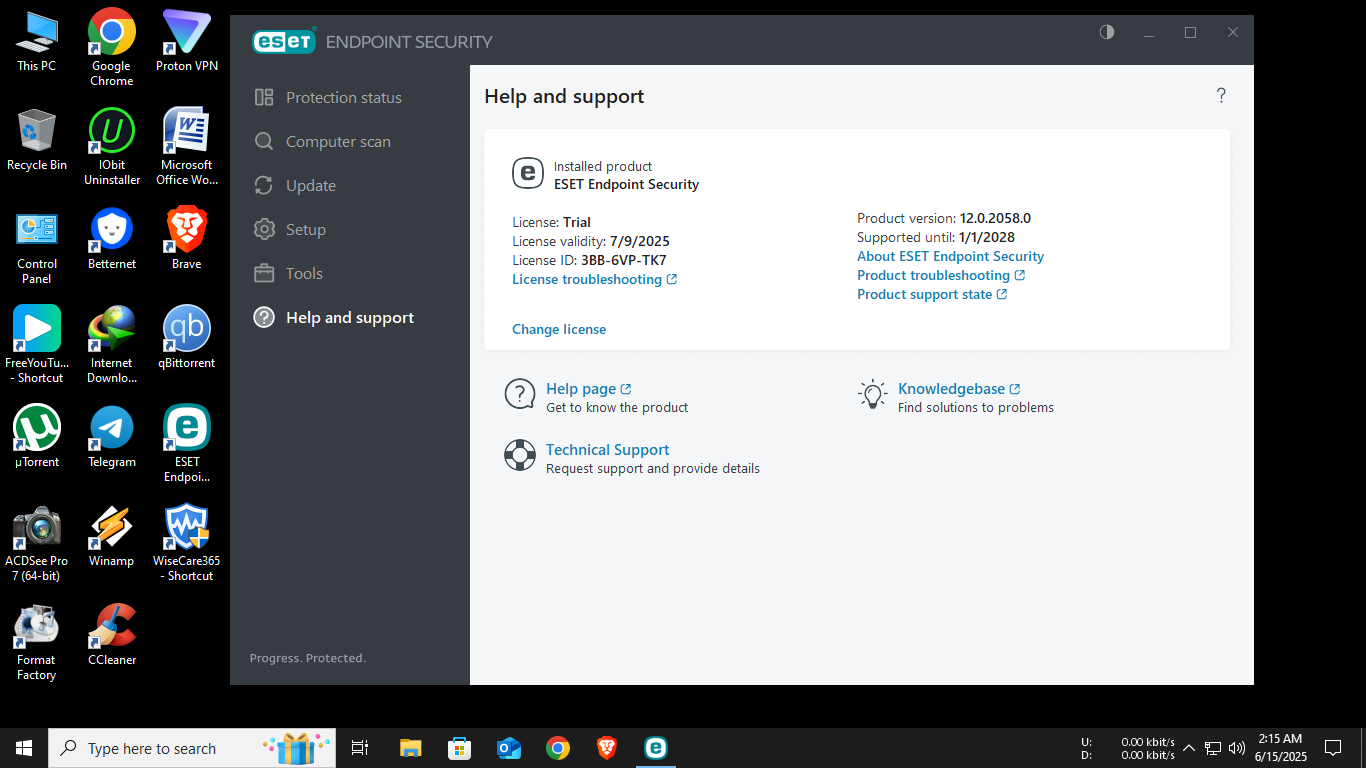The height and width of the screenshot is (768, 1366).
Task: Select Internet Download Manager desktop icon
Action: 112,345
